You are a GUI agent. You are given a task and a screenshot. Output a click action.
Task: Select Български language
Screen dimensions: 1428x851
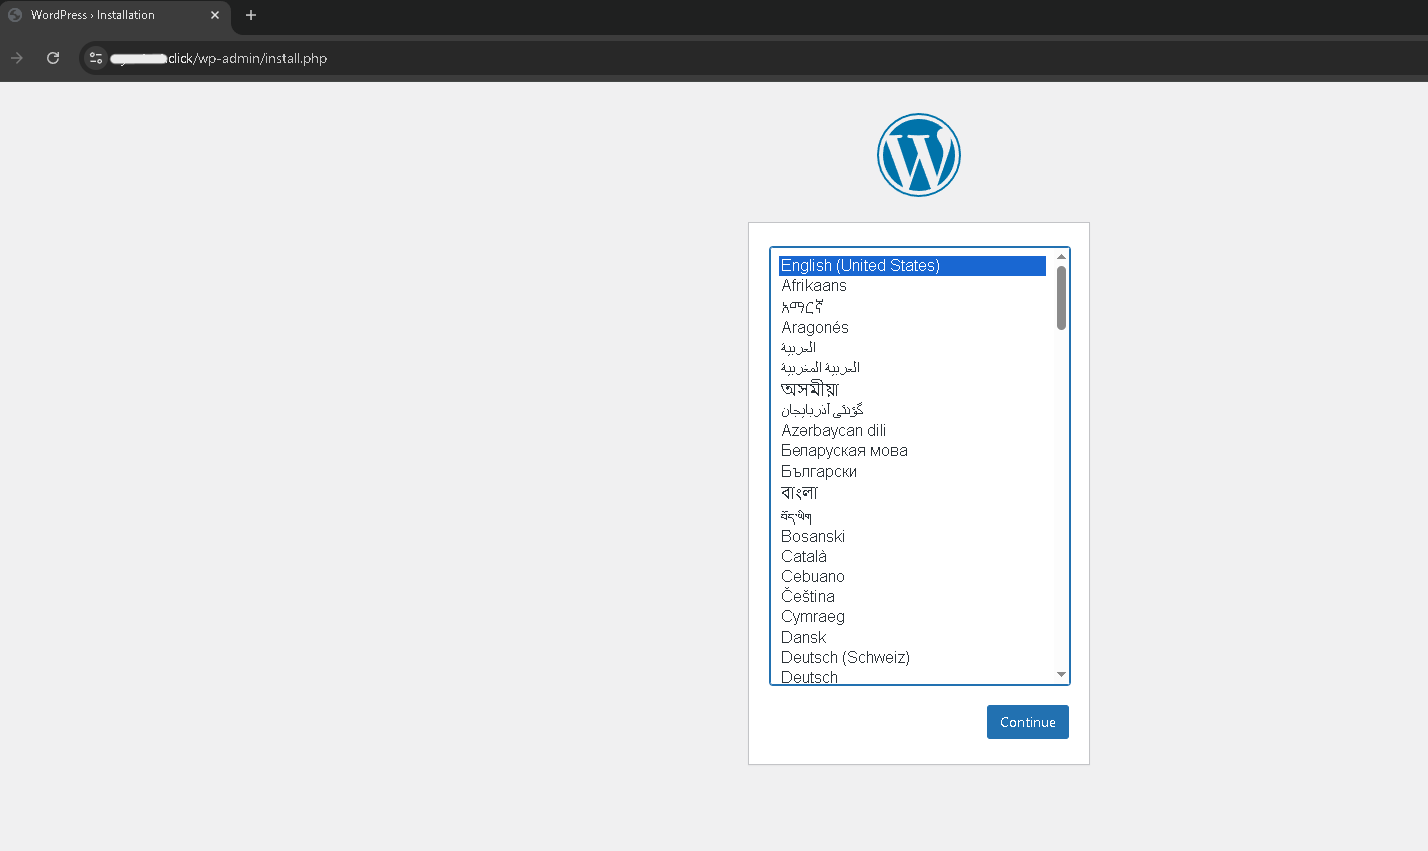[912, 471]
